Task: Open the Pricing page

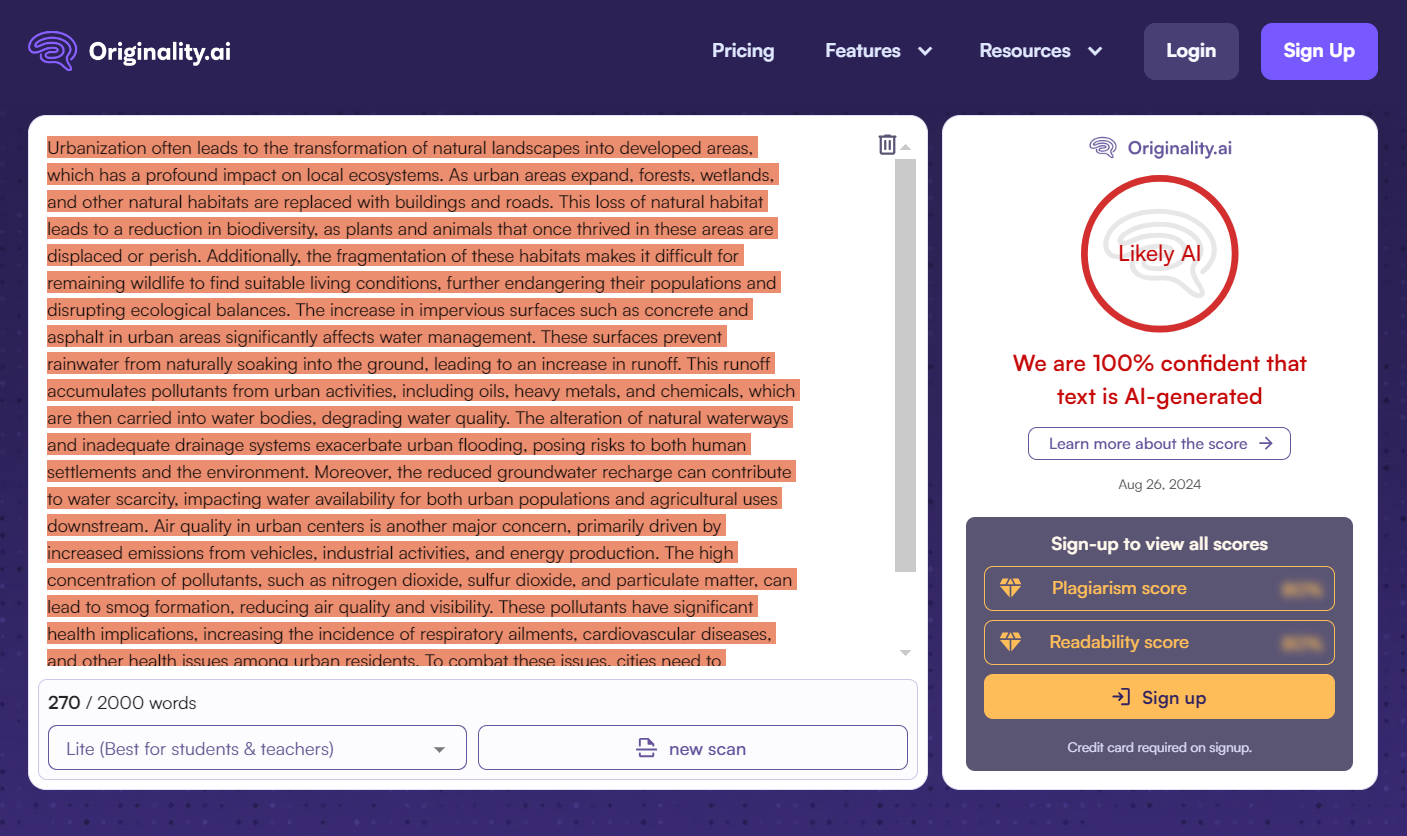Action: (743, 51)
